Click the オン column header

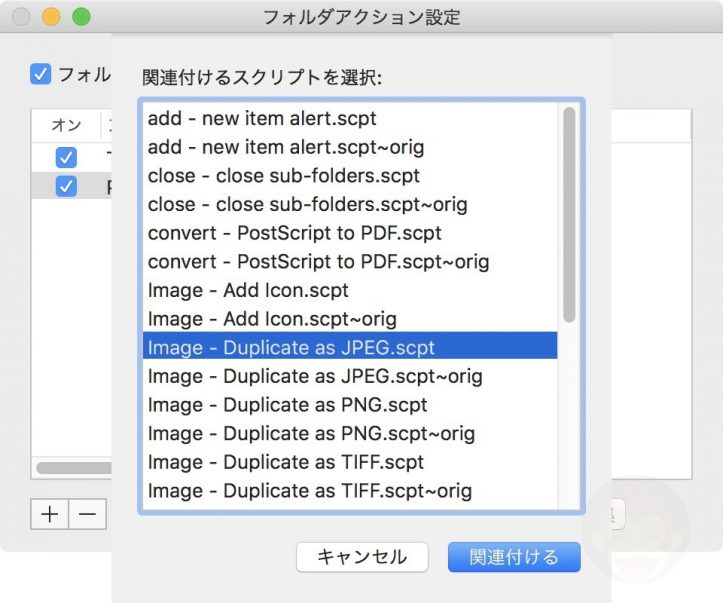tap(66, 124)
